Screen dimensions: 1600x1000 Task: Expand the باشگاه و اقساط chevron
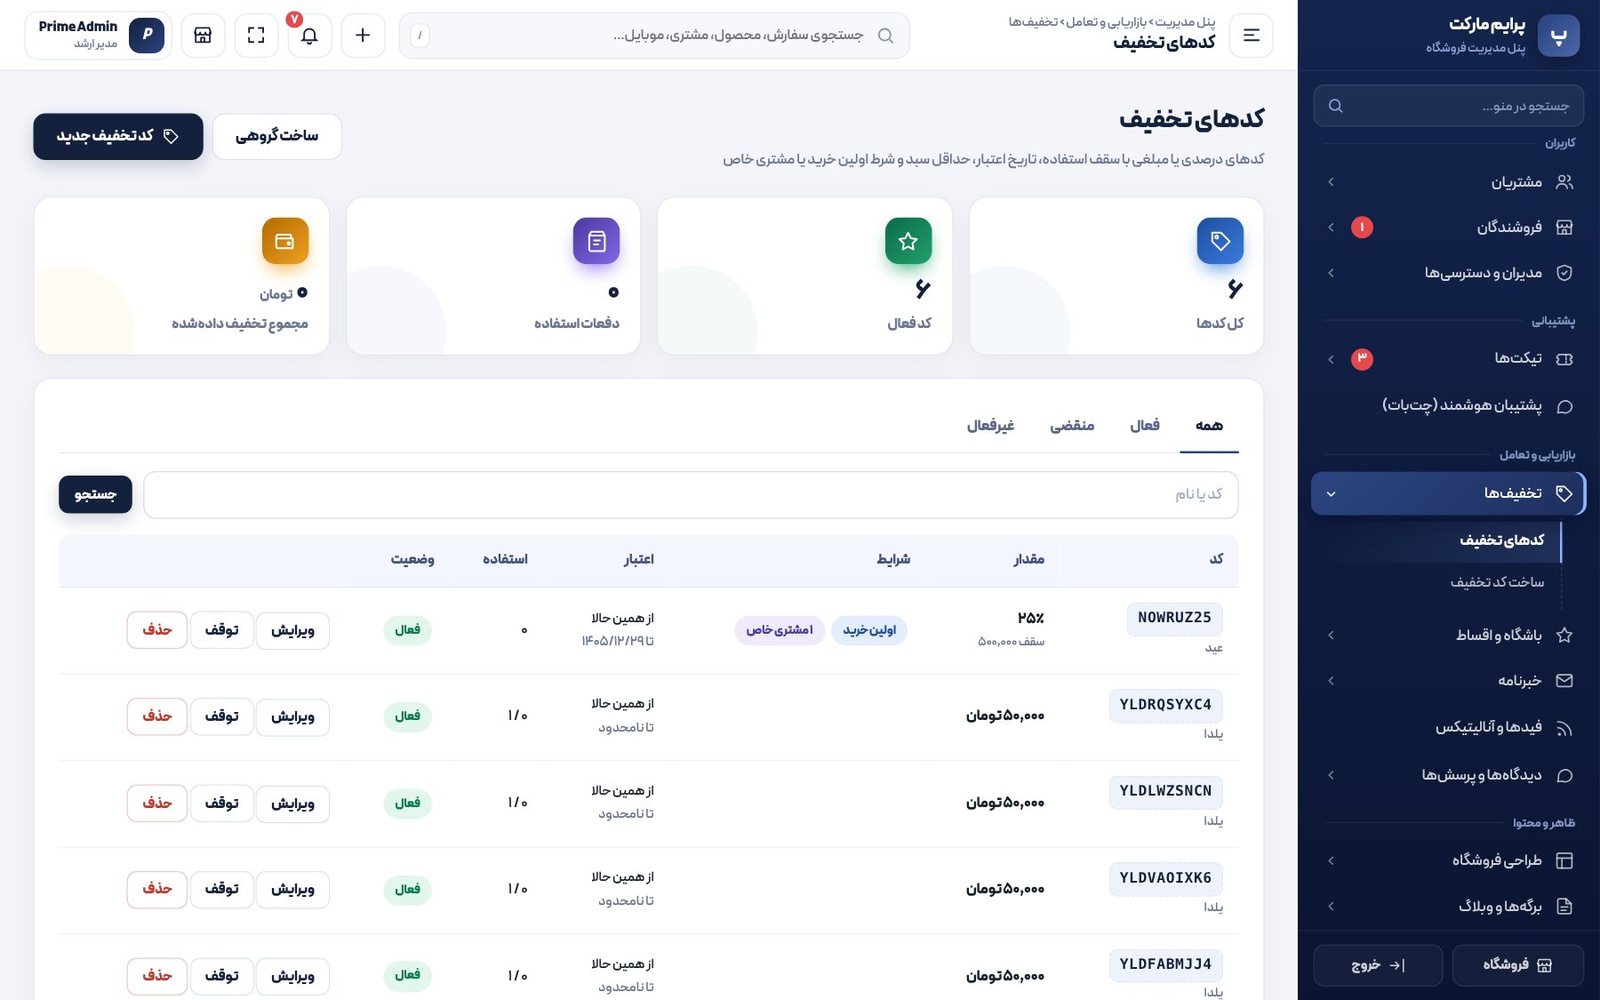1331,635
